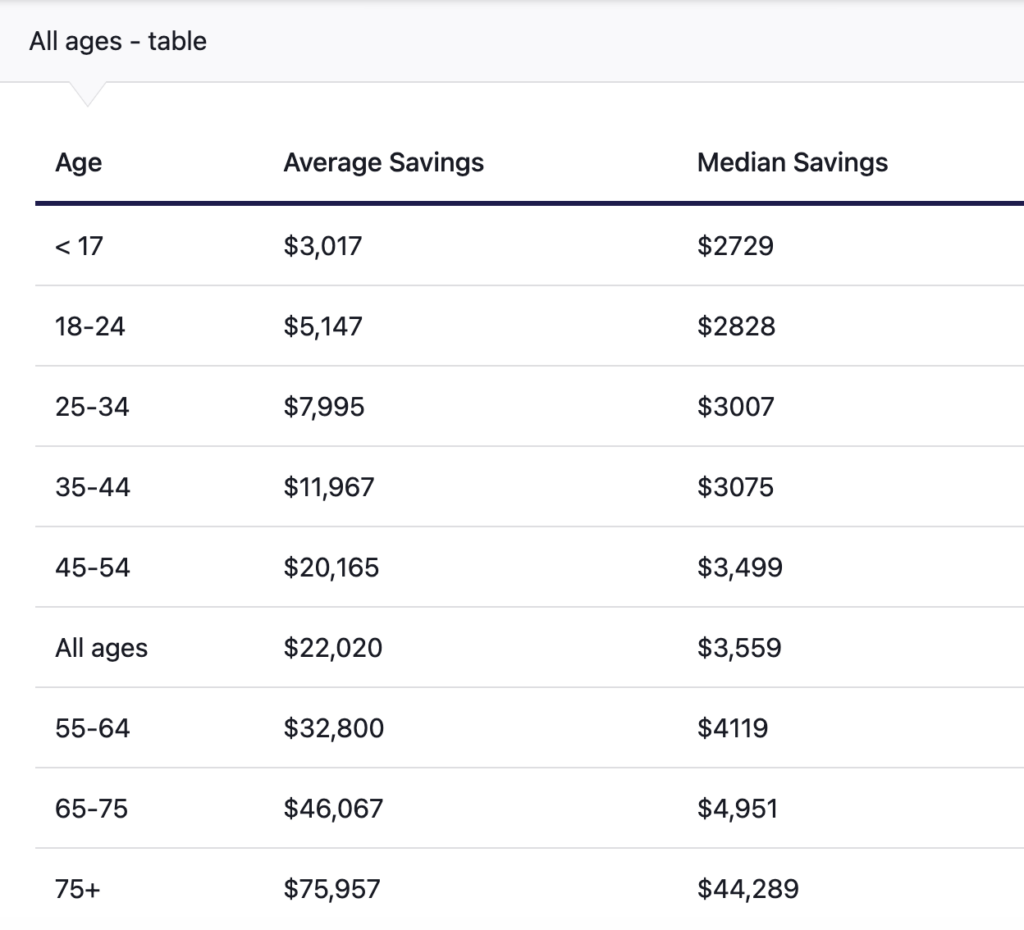The image size is (1024, 930).
Task: Click the "All ages" row label in table
Action: tap(101, 648)
